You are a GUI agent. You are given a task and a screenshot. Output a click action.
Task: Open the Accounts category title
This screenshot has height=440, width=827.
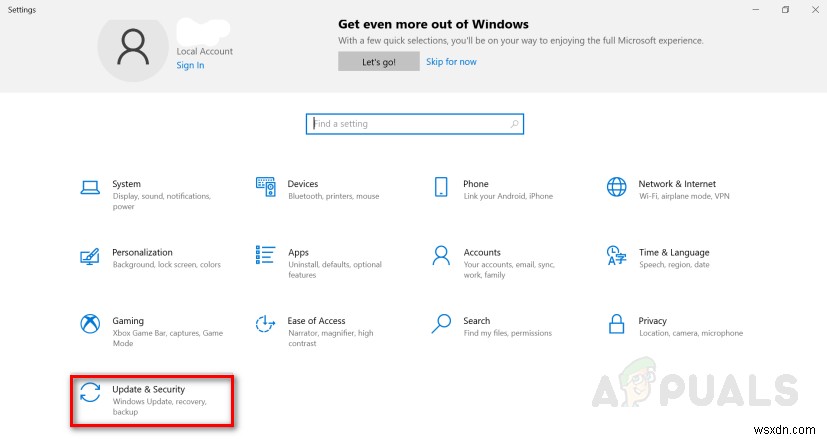click(482, 252)
